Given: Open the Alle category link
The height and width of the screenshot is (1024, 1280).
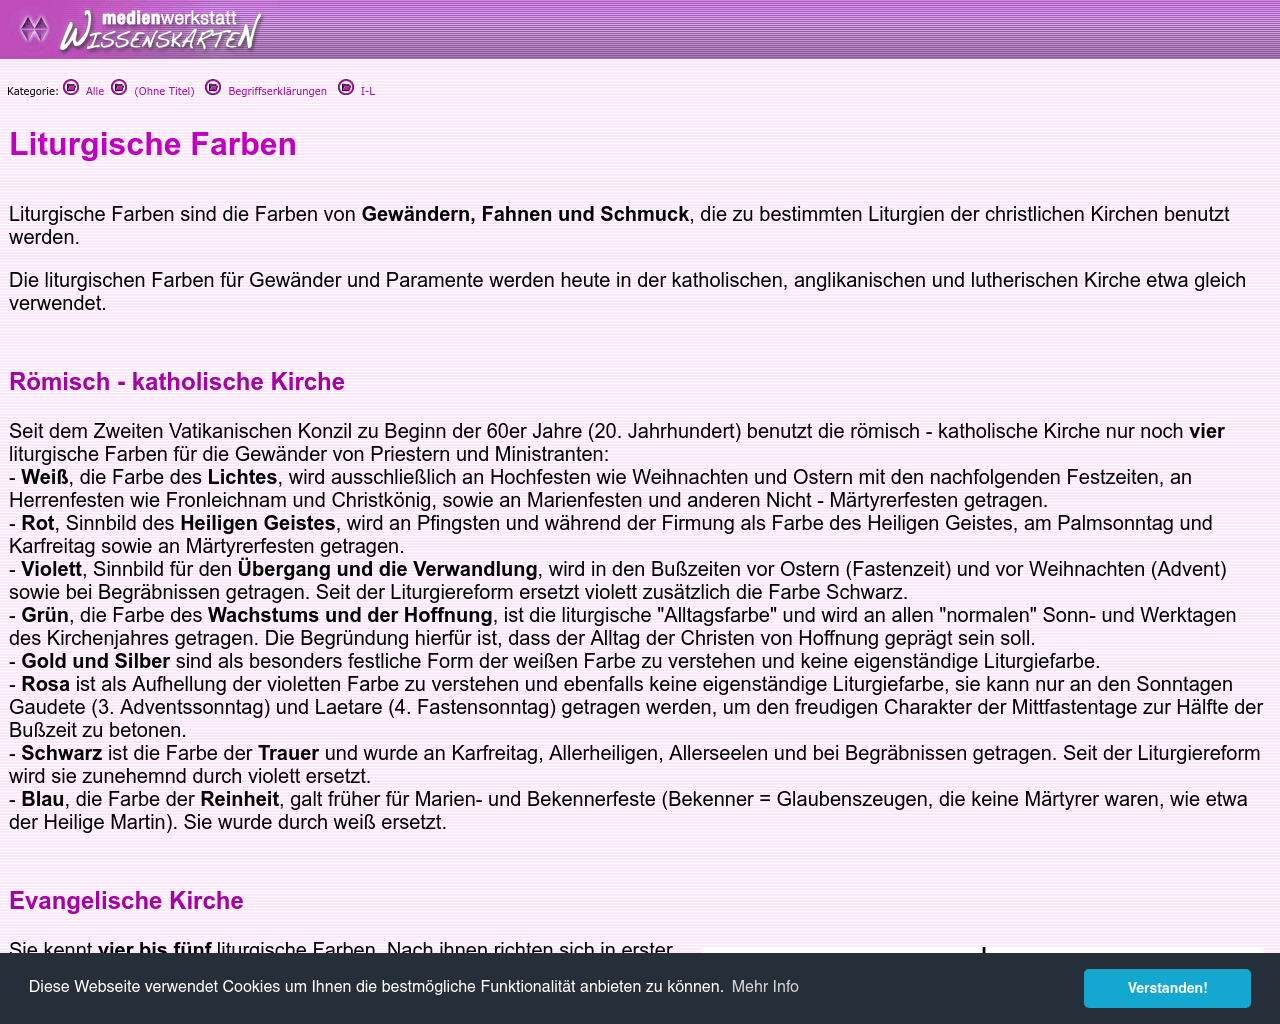Looking at the screenshot, I should [x=95, y=91].
